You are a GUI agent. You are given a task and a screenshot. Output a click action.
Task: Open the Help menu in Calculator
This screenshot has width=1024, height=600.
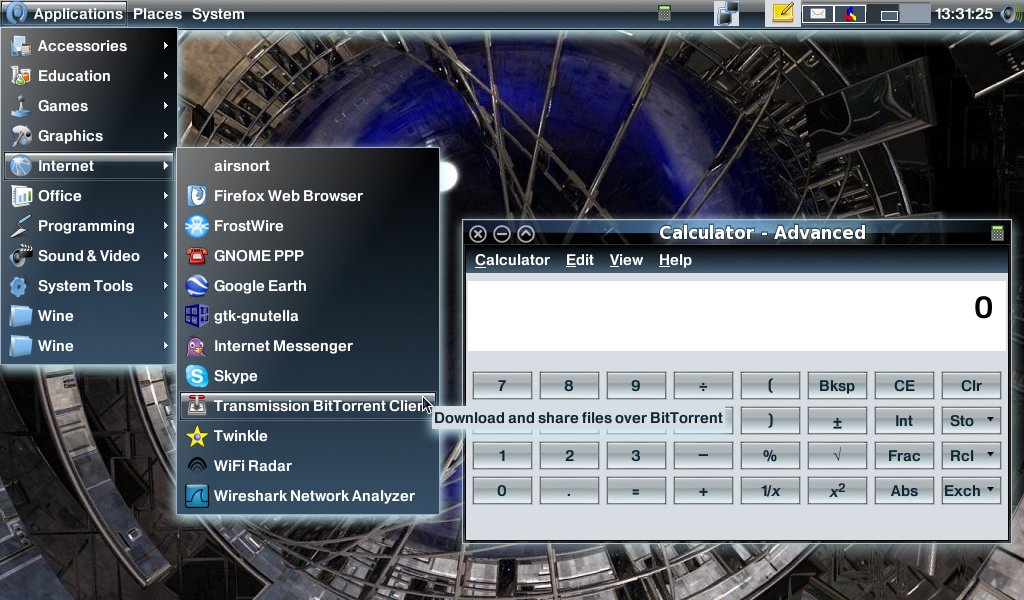(675, 260)
